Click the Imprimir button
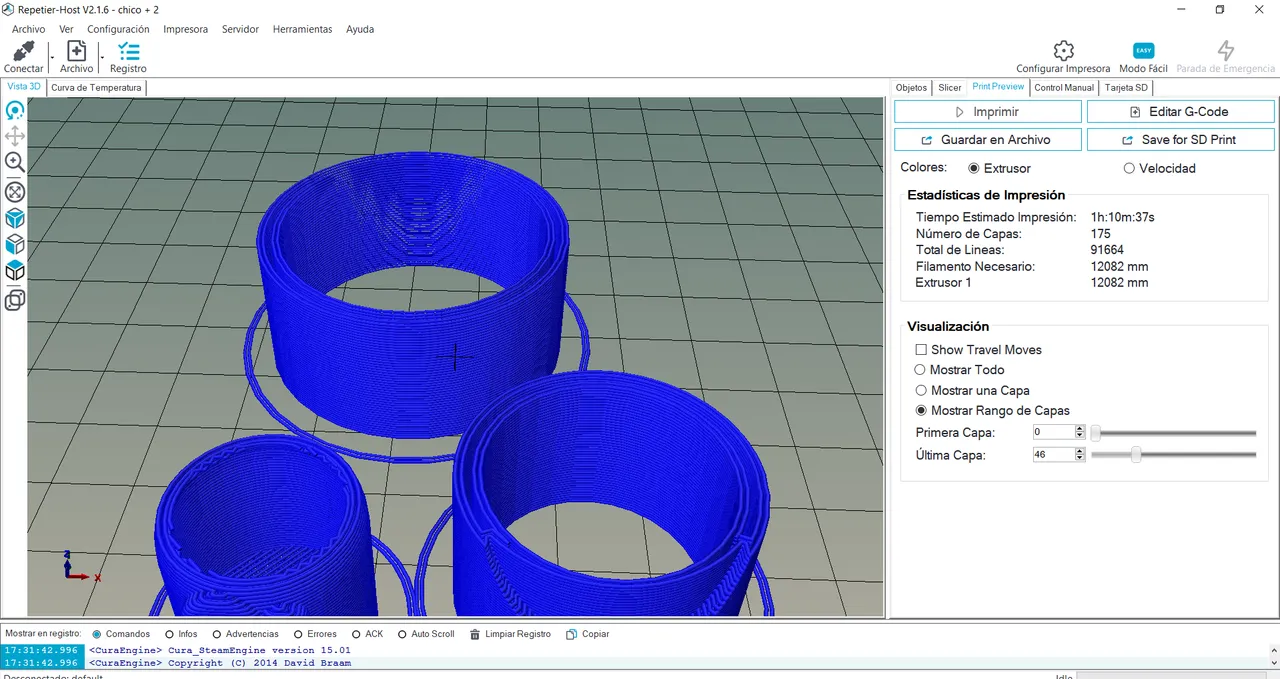 987,112
